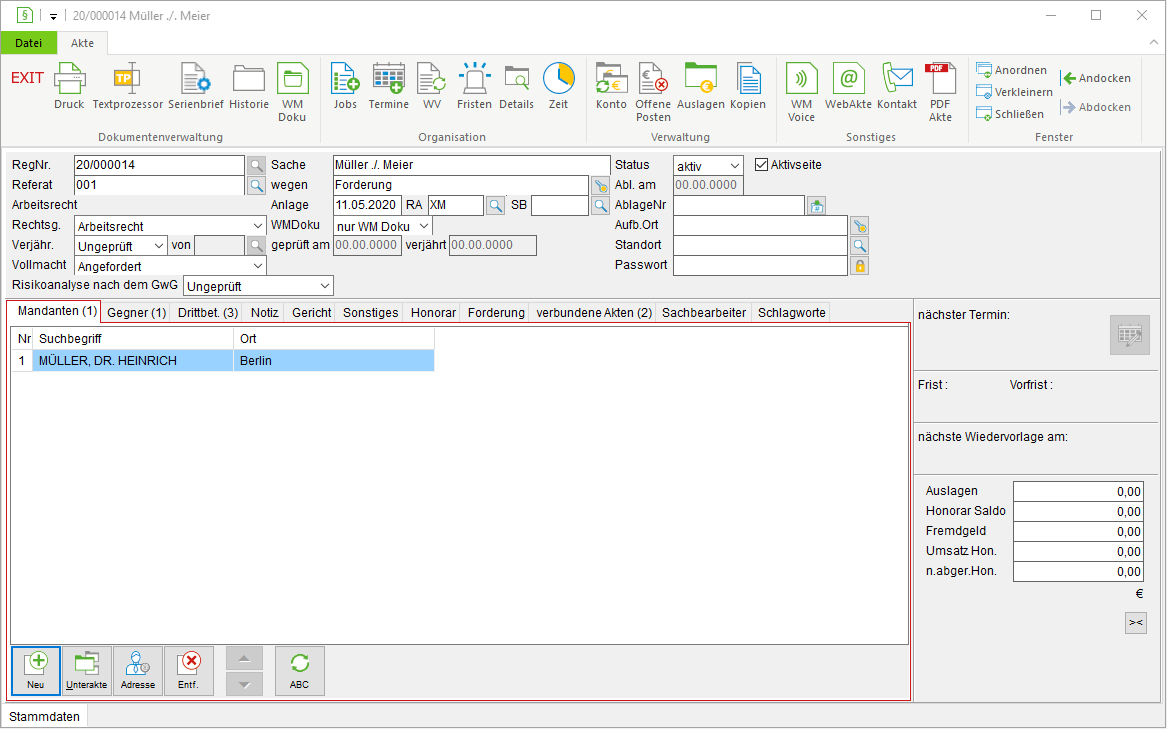Image resolution: width=1167 pixels, height=729 pixels.
Task: Toggle the Aktivseite checkbox
Action: click(x=761, y=165)
